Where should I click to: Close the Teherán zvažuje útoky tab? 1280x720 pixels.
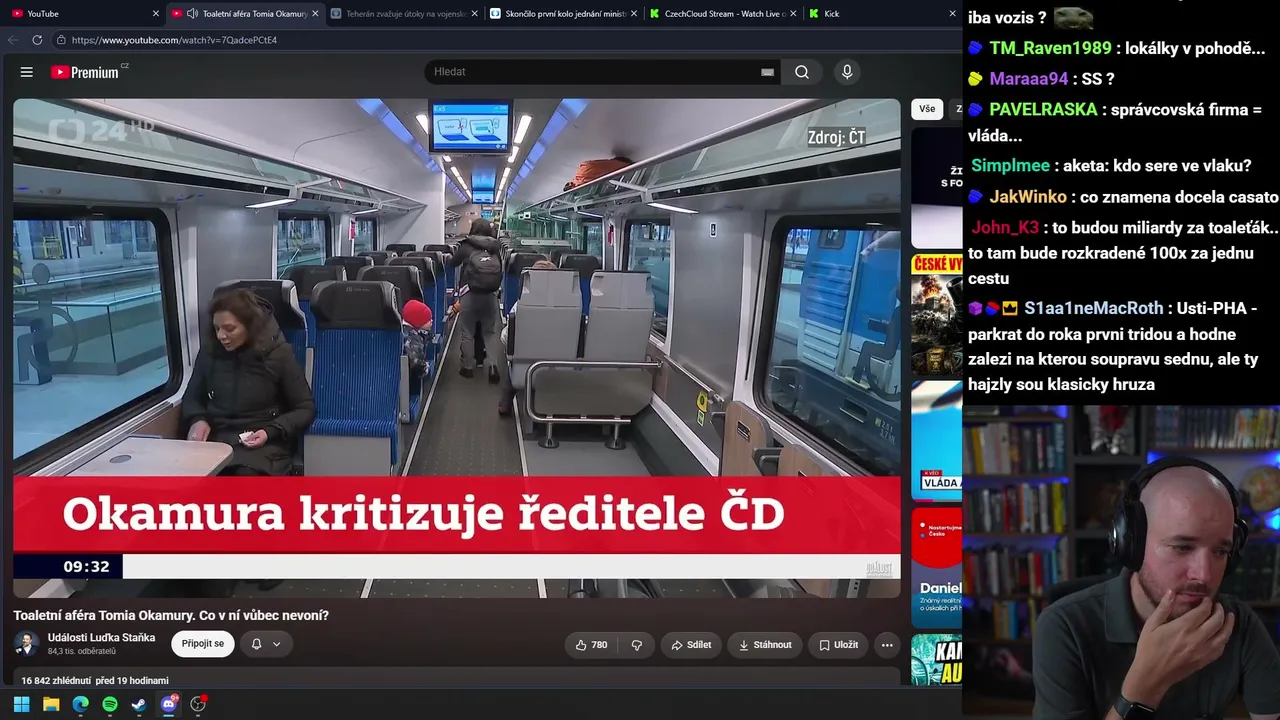(x=474, y=14)
